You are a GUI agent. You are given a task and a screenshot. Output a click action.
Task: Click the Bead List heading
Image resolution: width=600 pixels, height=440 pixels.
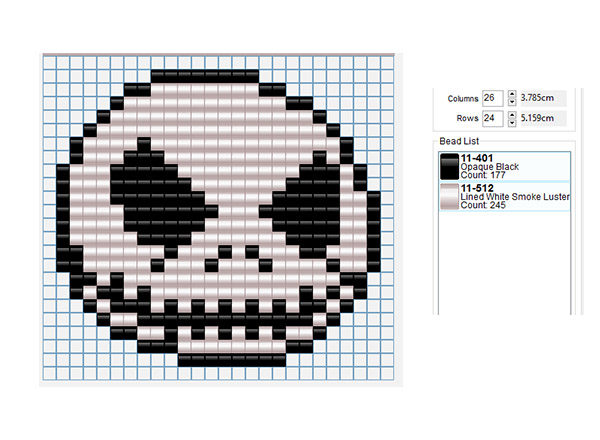(459, 141)
